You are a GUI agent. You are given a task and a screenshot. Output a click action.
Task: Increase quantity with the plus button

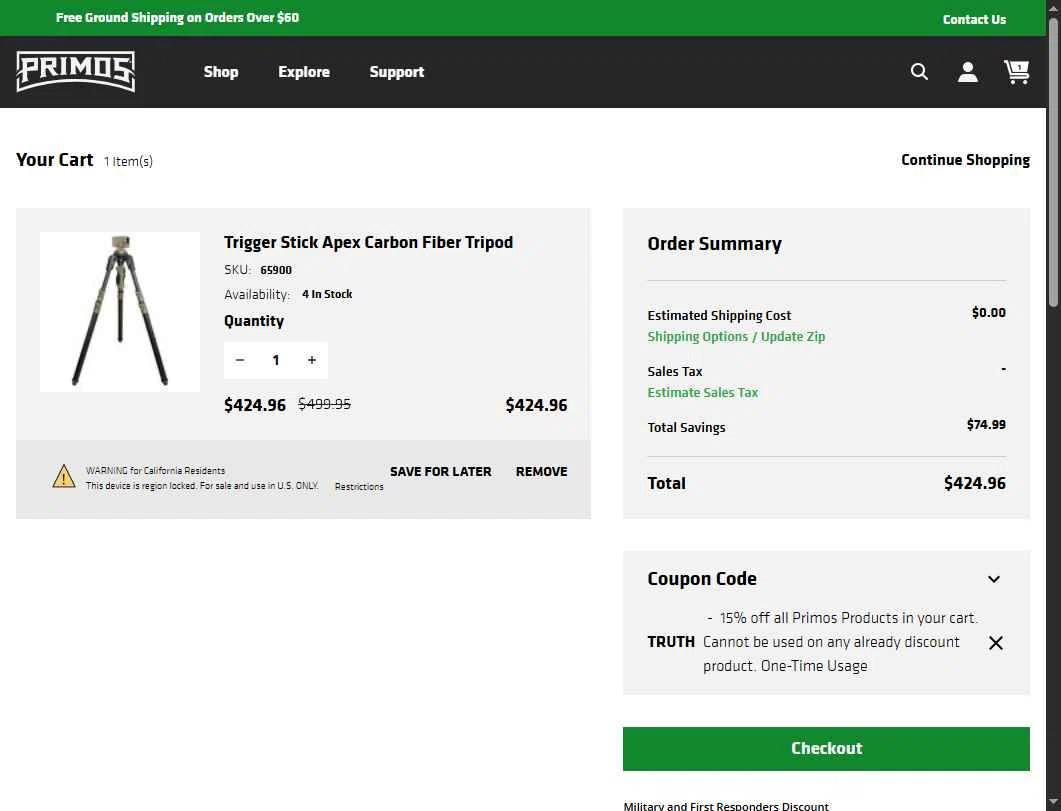(x=312, y=361)
